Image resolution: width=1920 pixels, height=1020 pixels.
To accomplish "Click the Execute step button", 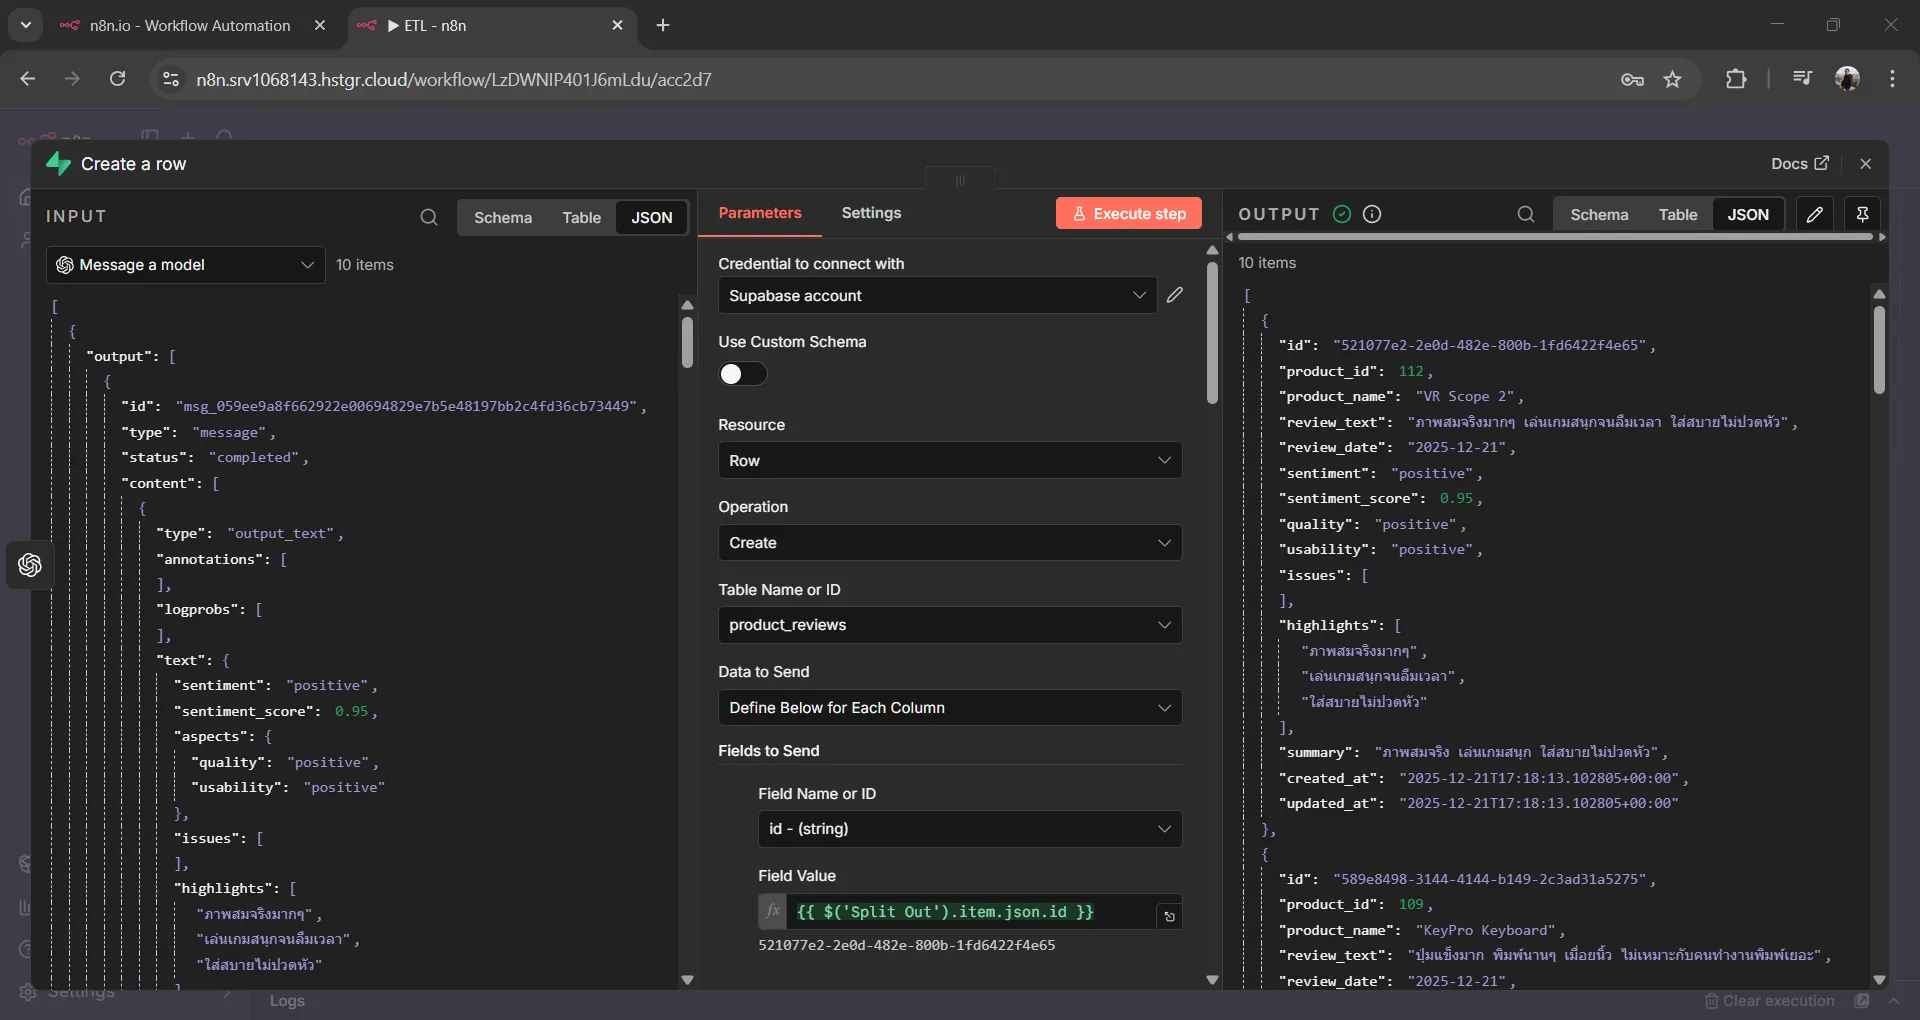I will coord(1128,213).
